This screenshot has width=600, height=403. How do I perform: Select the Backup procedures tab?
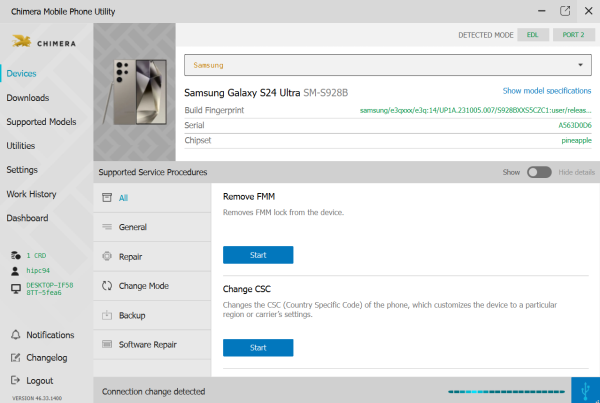[x=152, y=315]
